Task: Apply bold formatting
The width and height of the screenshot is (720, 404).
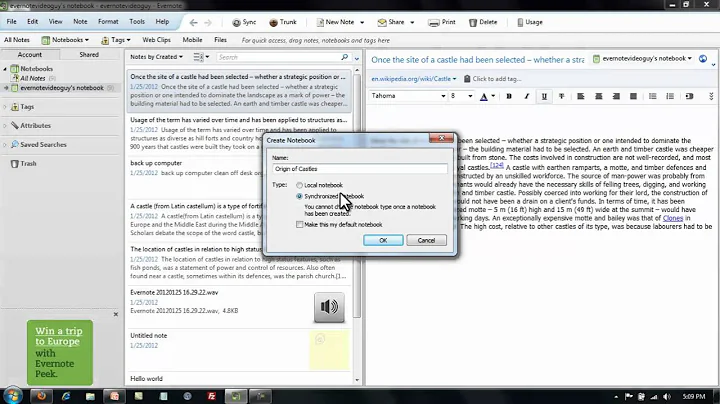Action: point(509,96)
